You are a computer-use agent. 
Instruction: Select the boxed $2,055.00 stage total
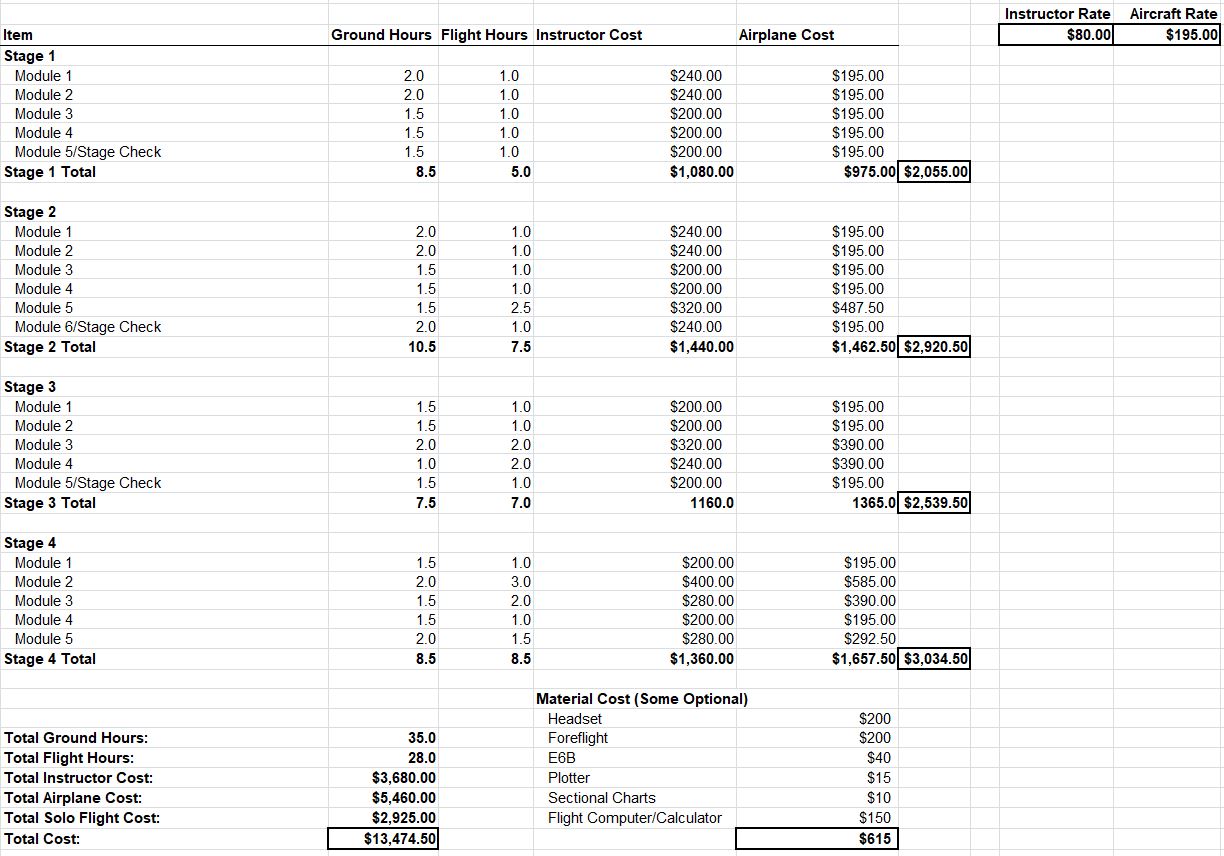click(935, 172)
